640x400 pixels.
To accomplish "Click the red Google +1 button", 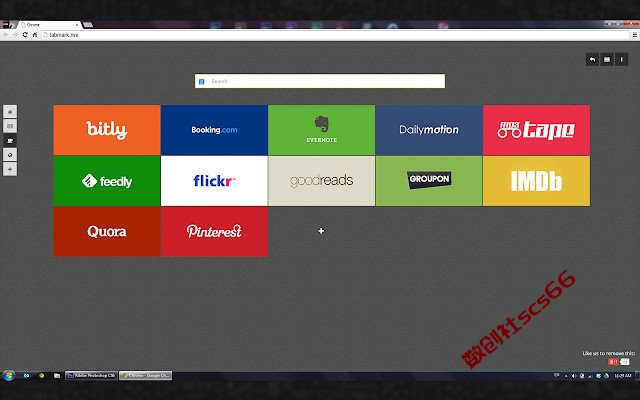I will click(x=613, y=362).
